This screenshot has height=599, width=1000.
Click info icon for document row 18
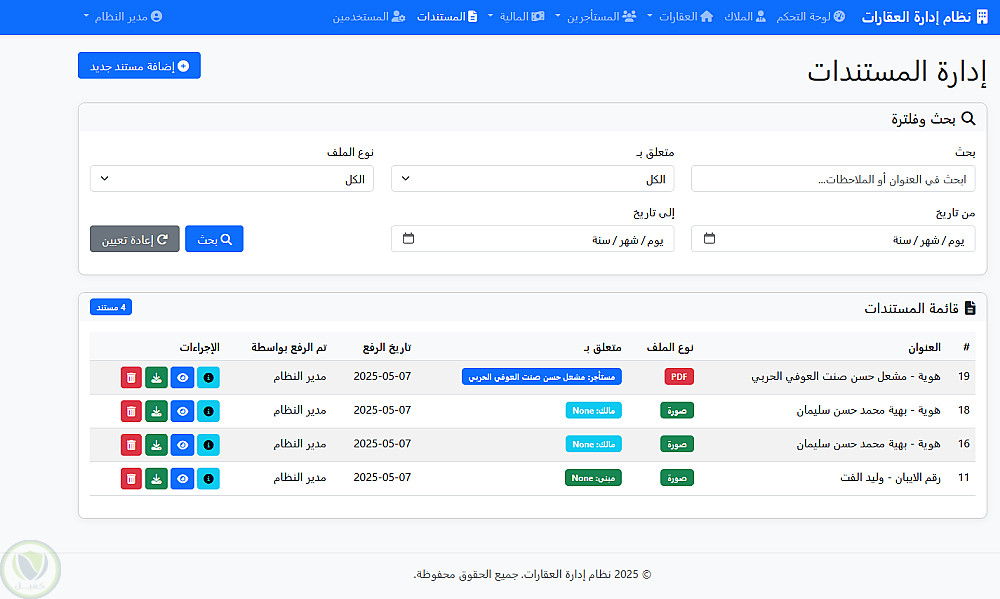[208, 411]
